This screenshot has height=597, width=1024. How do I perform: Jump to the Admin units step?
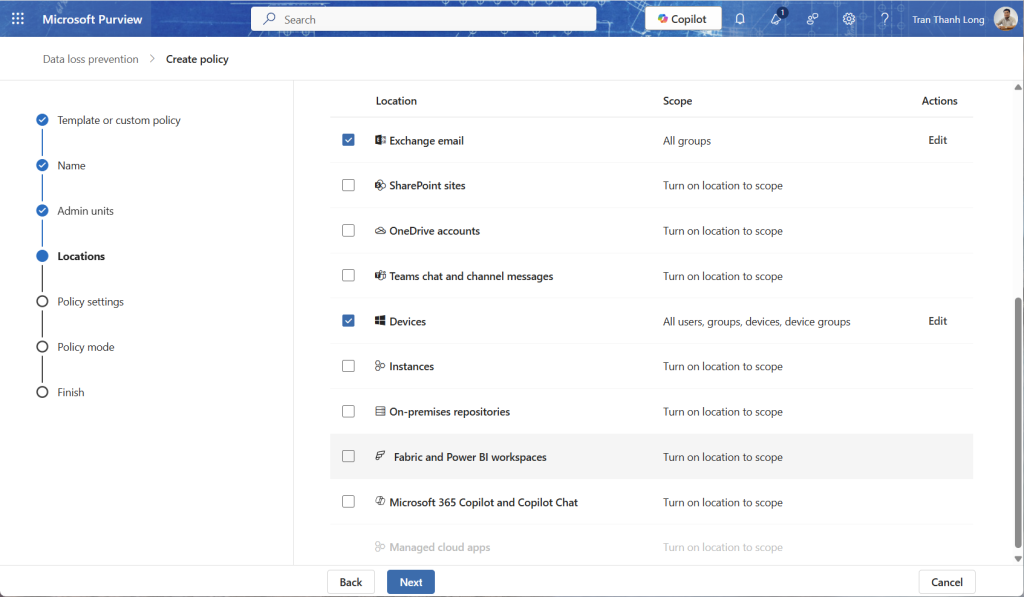pyautogui.click(x=85, y=211)
